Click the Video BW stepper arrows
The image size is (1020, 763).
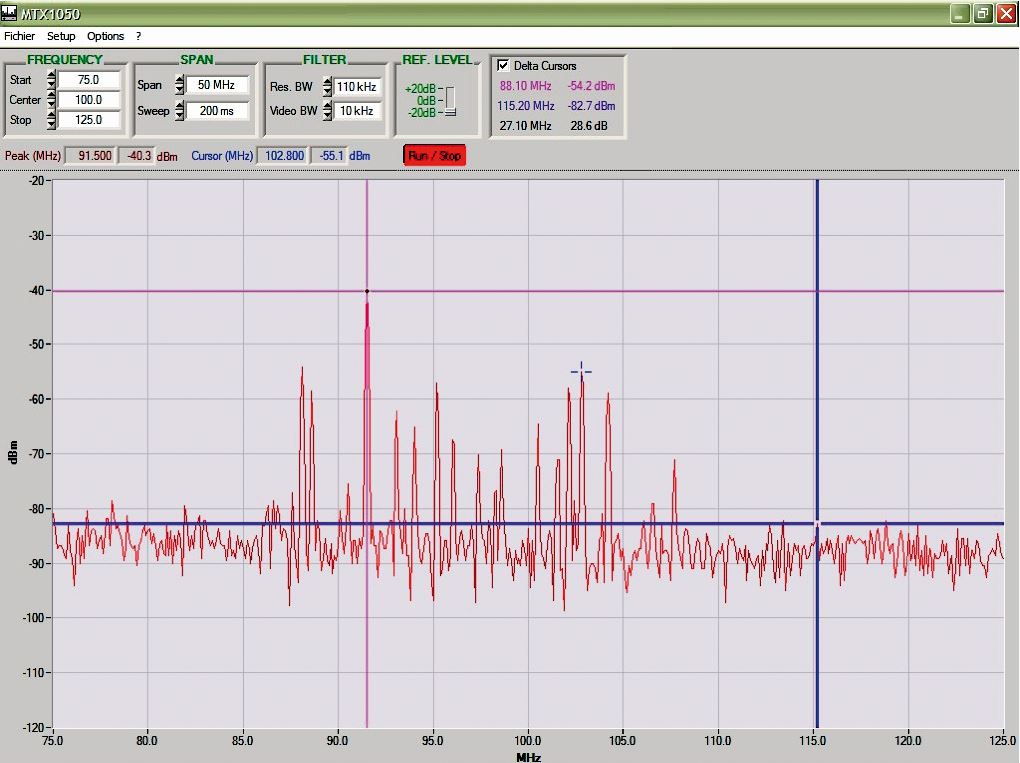(x=327, y=111)
